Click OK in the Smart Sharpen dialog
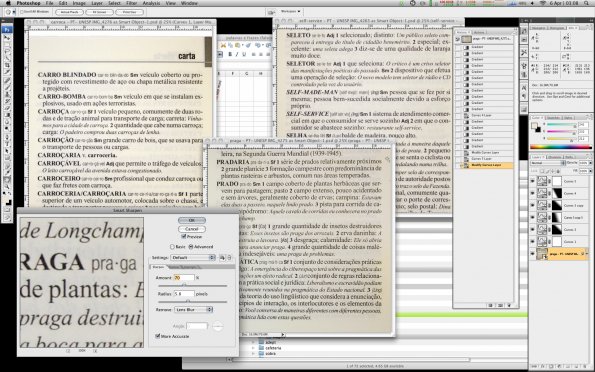Image resolution: width=595 pixels, height=372 pixels. click(192, 220)
